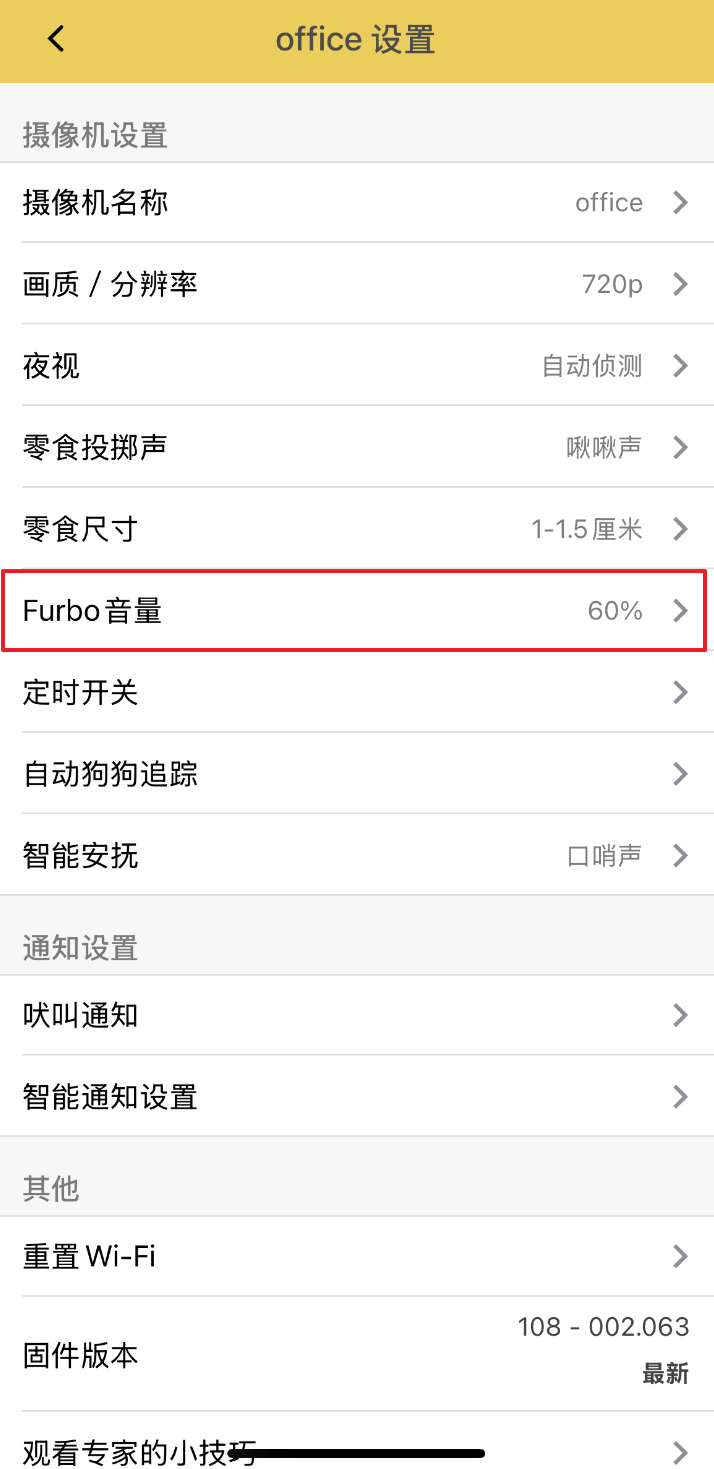Image resolution: width=714 pixels, height=1469 pixels.
Task: Open Furbo音量 60% volume setting
Action: pyautogui.click(x=356, y=610)
